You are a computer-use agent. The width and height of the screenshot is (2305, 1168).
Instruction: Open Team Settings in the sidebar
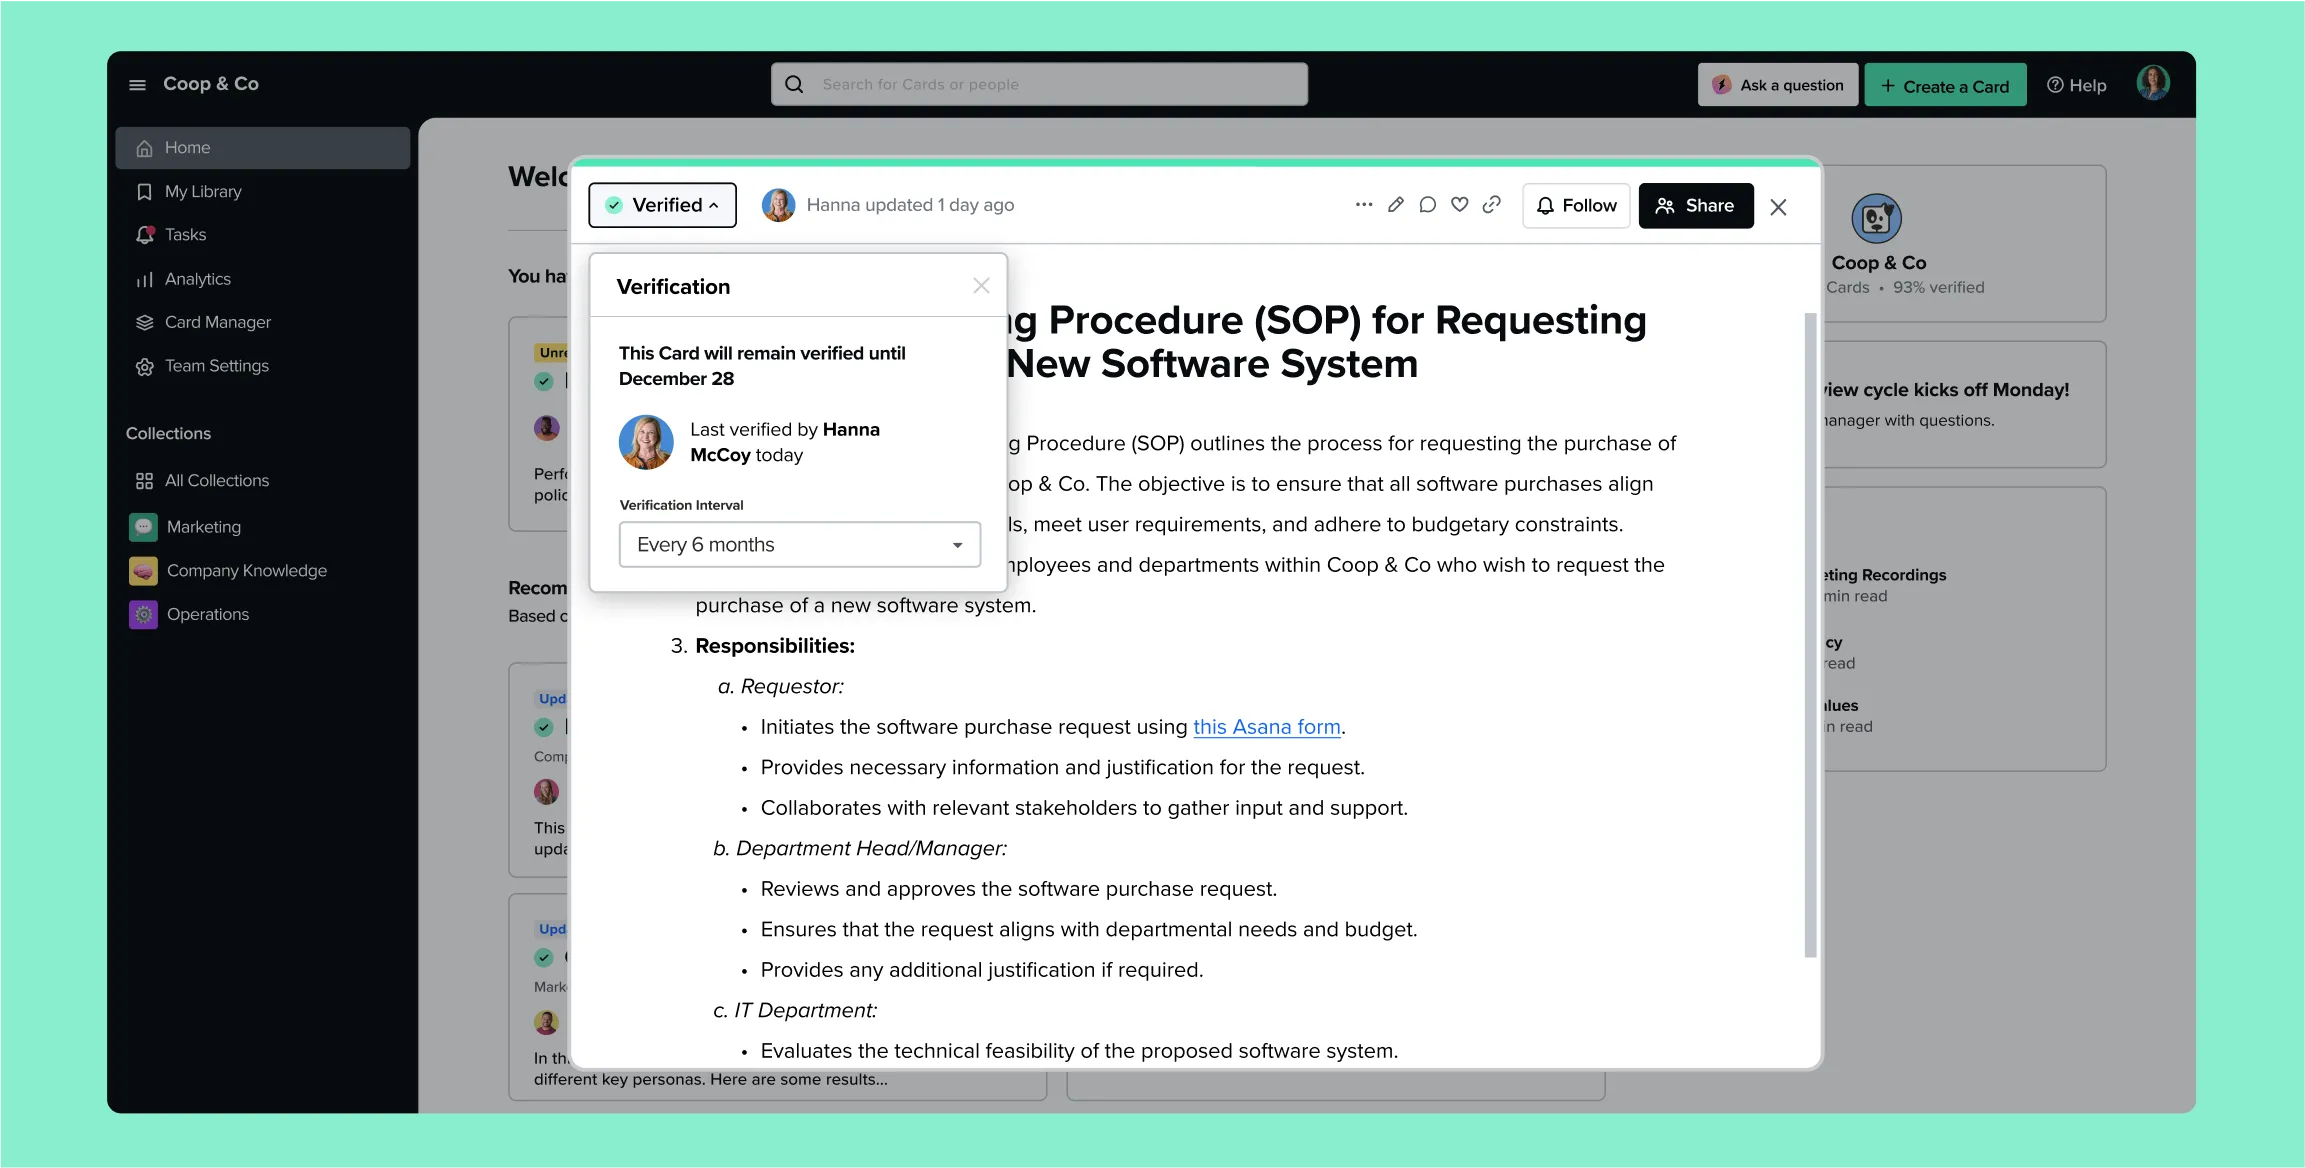216,366
